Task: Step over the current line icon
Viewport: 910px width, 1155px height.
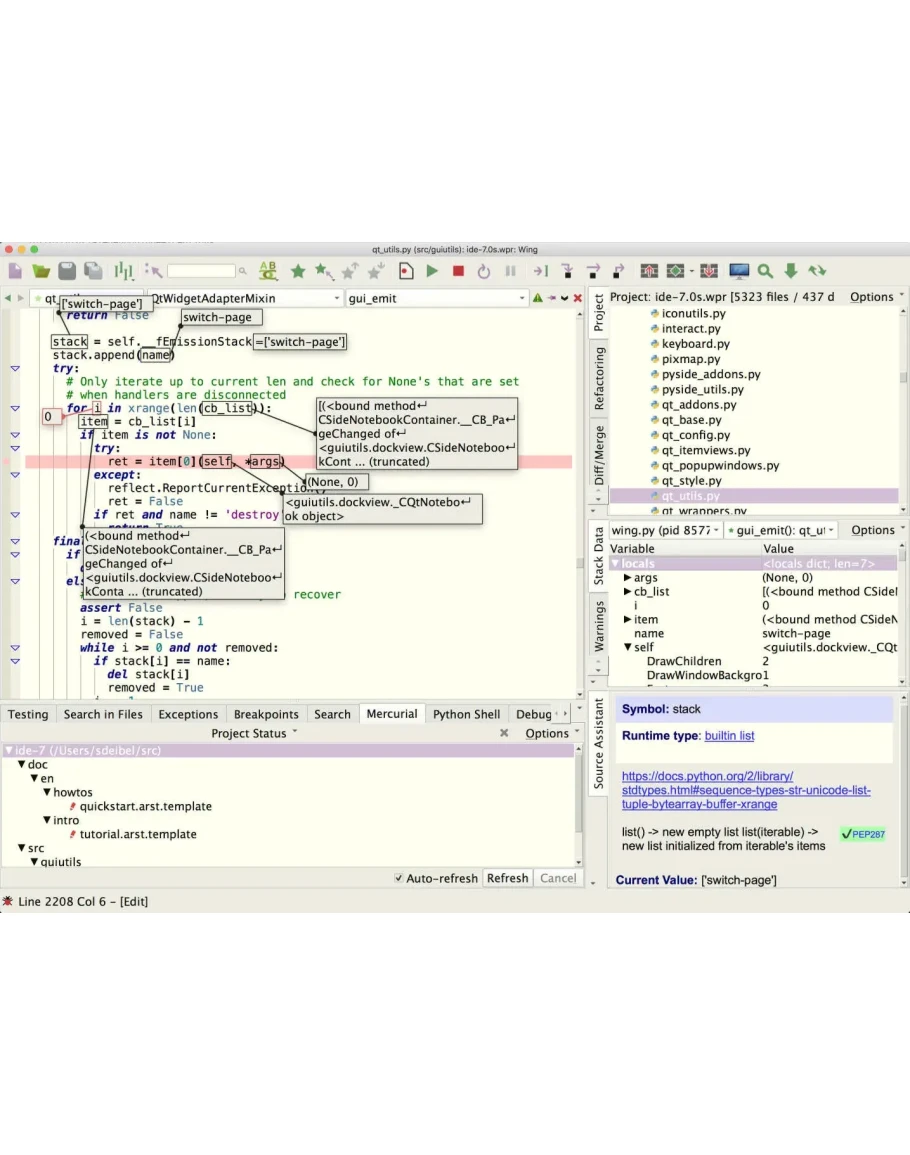Action: [593, 271]
